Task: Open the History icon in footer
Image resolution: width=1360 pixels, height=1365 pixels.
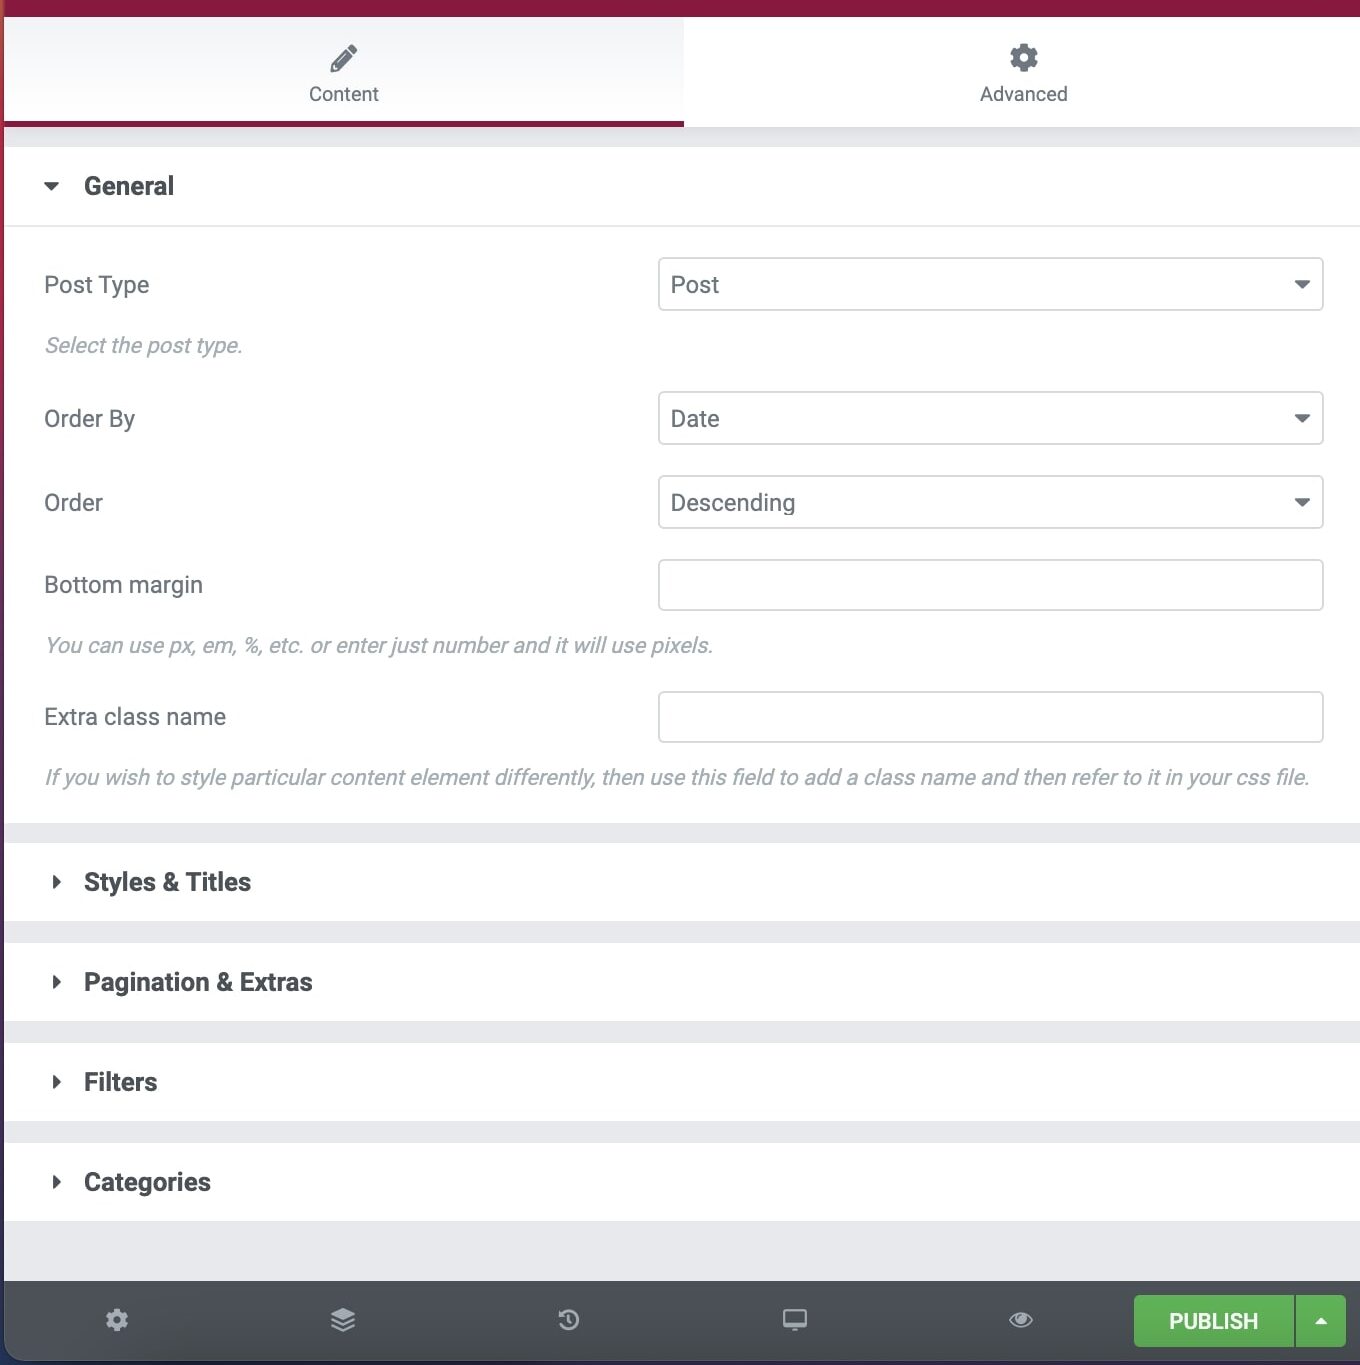Action: pyautogui.click(x=569, y=1320)
